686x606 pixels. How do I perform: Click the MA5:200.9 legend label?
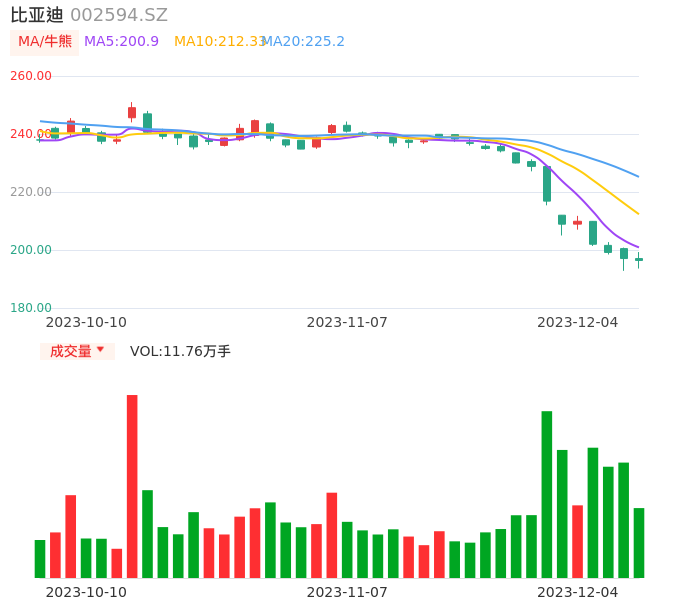click(x=121, y=42)
